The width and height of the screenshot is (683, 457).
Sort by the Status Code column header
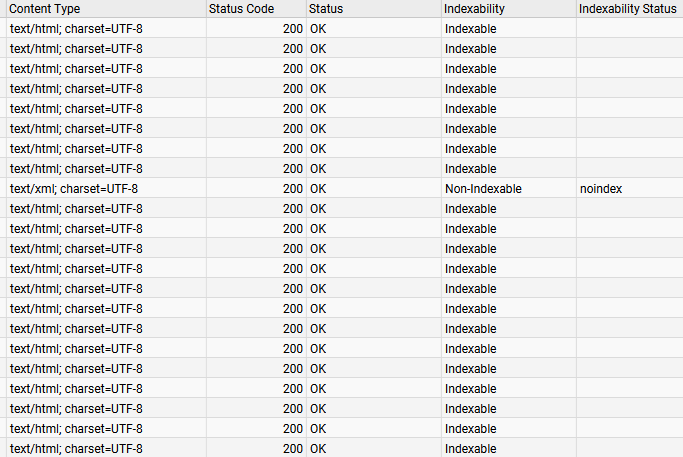[x=240, y=8]
